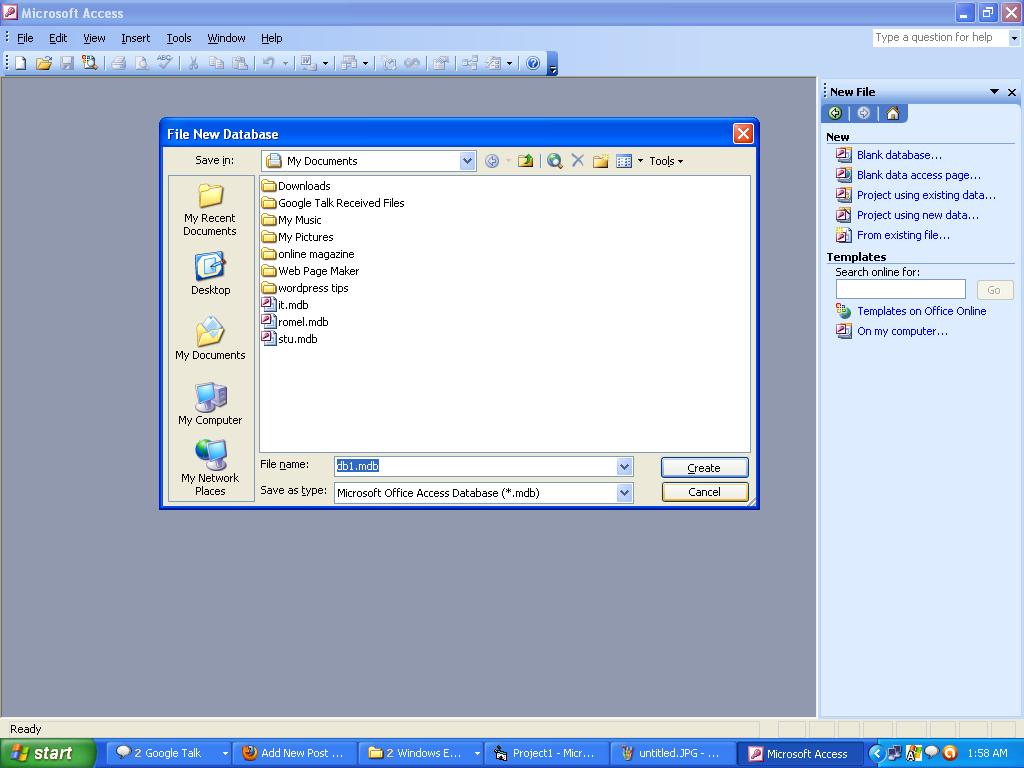Viewport: 1024px width, 768px height.
Task: Click the Type a question for help box
Action: (x=940, y=38)
